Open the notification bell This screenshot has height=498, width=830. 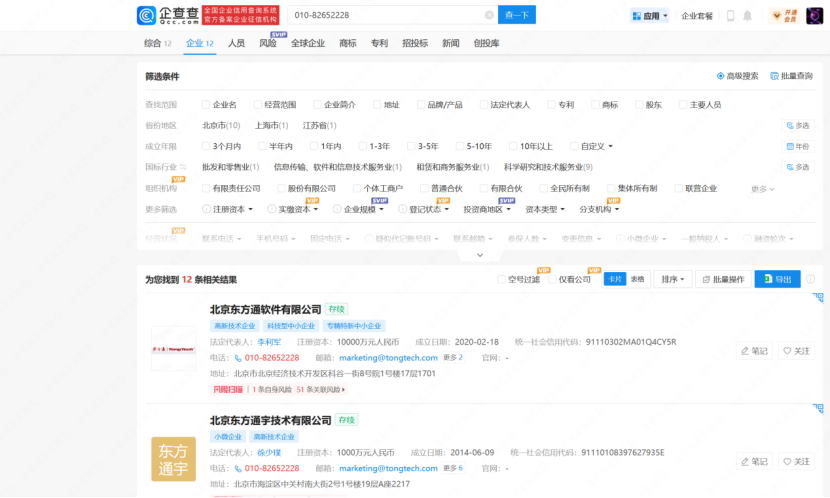click(747, 15)
